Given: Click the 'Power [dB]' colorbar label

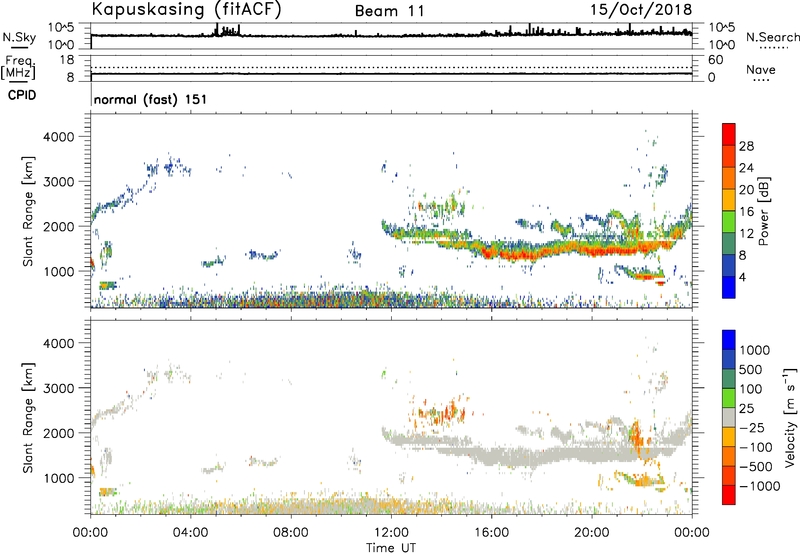Looking at the screenshot, I should tap(763, 211).
